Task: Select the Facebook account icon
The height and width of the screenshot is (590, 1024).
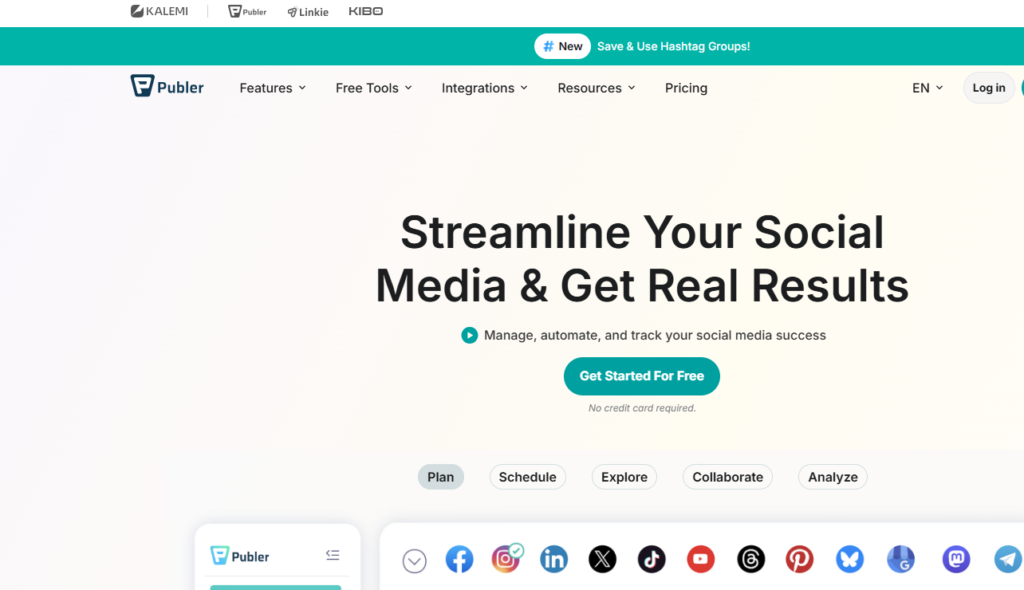Action: pos(459,559)
